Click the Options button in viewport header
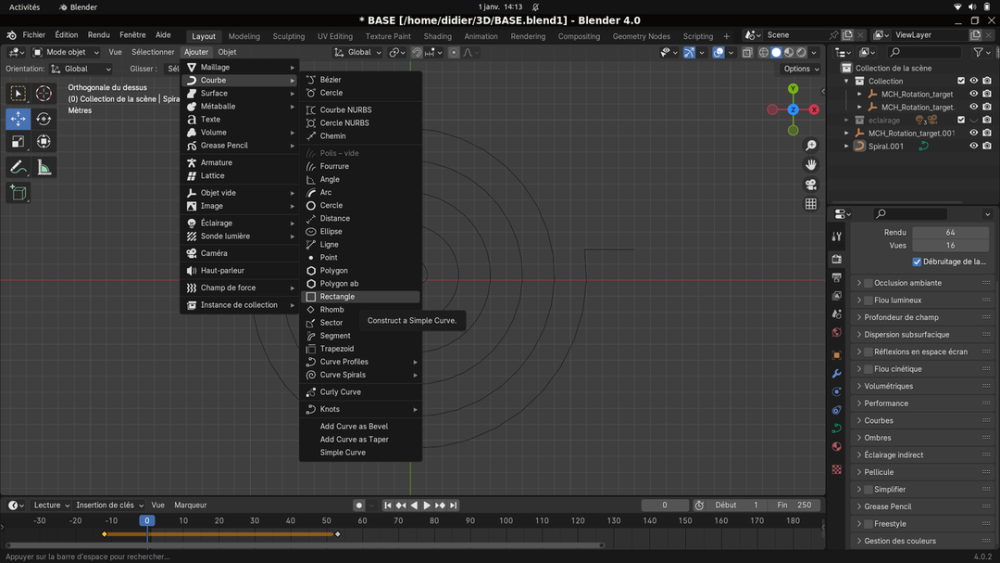The width and height of the screenshot is (1000, 563). 800,69
